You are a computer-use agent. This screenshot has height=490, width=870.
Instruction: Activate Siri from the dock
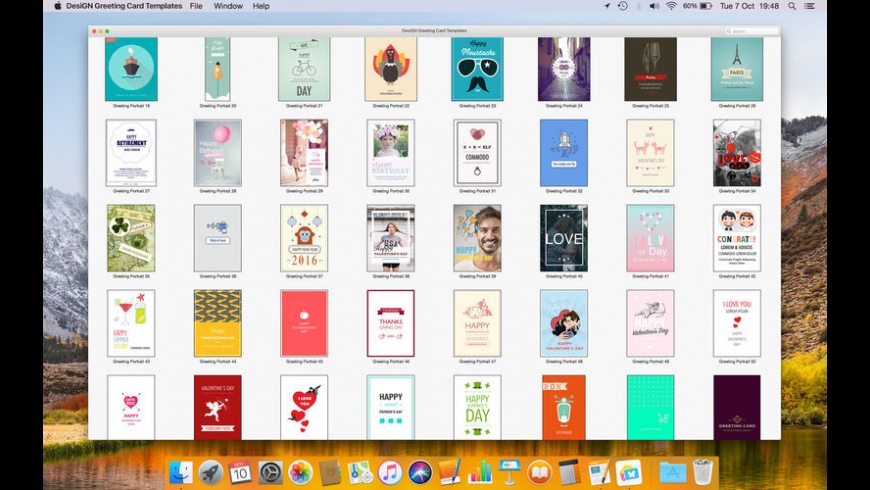[420, 473]
